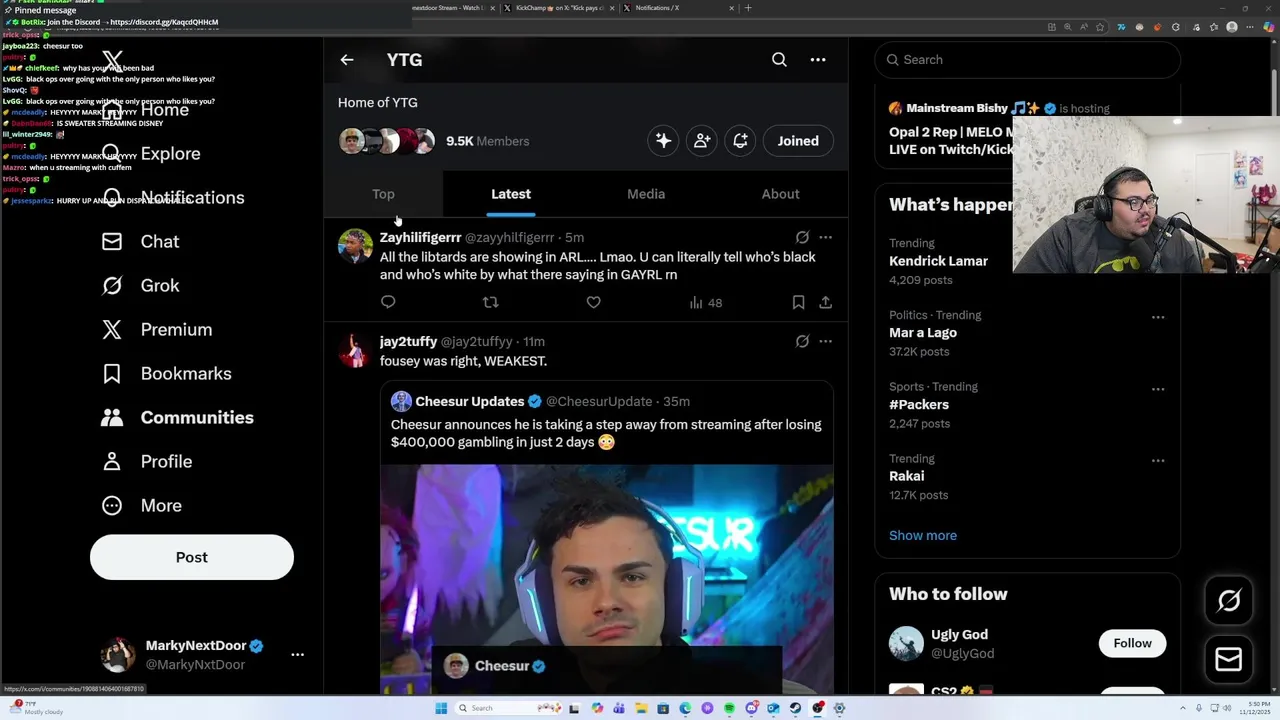
Task: Open more options for #Packers trend
Action: 1158,389
